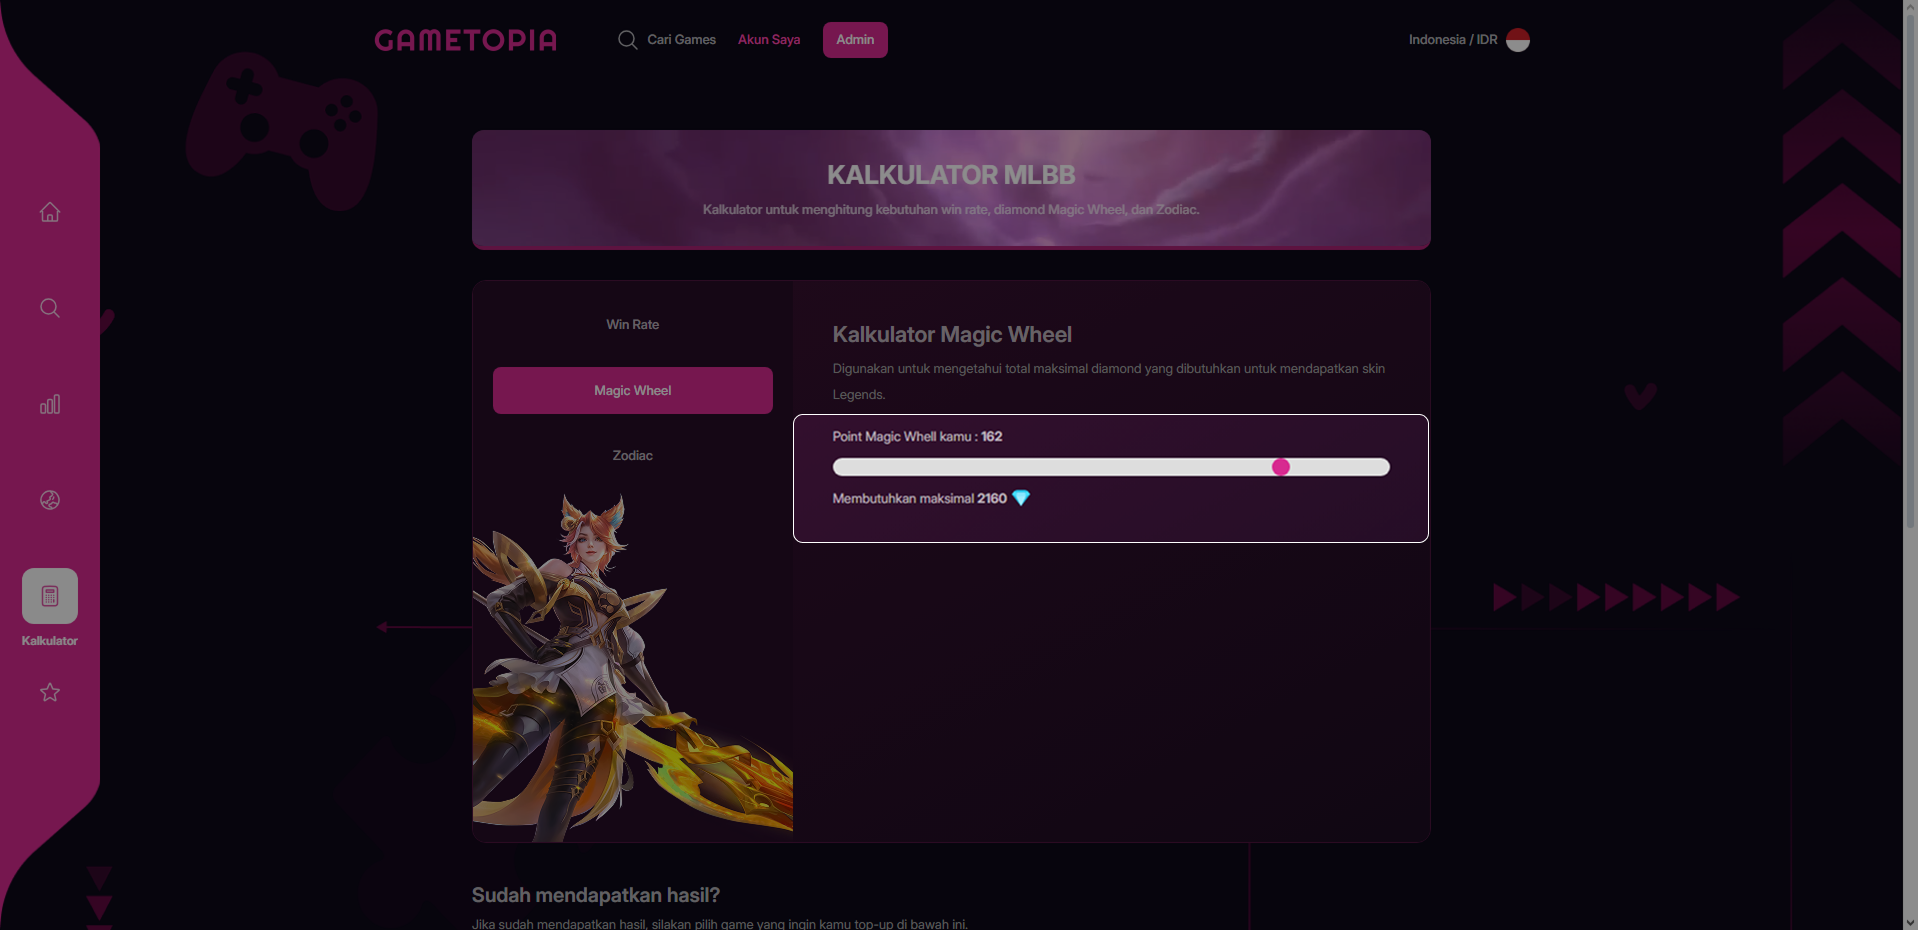Click the sidebar search magnifier icon
The width and height of the screenshot is (1918, 930).
(50, 308)
